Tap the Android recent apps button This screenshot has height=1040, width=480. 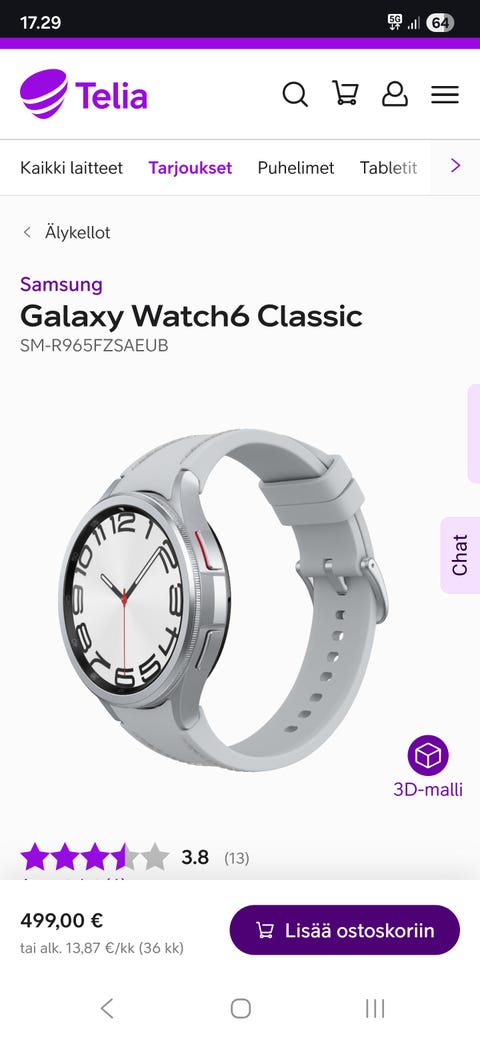[375, 1008]
